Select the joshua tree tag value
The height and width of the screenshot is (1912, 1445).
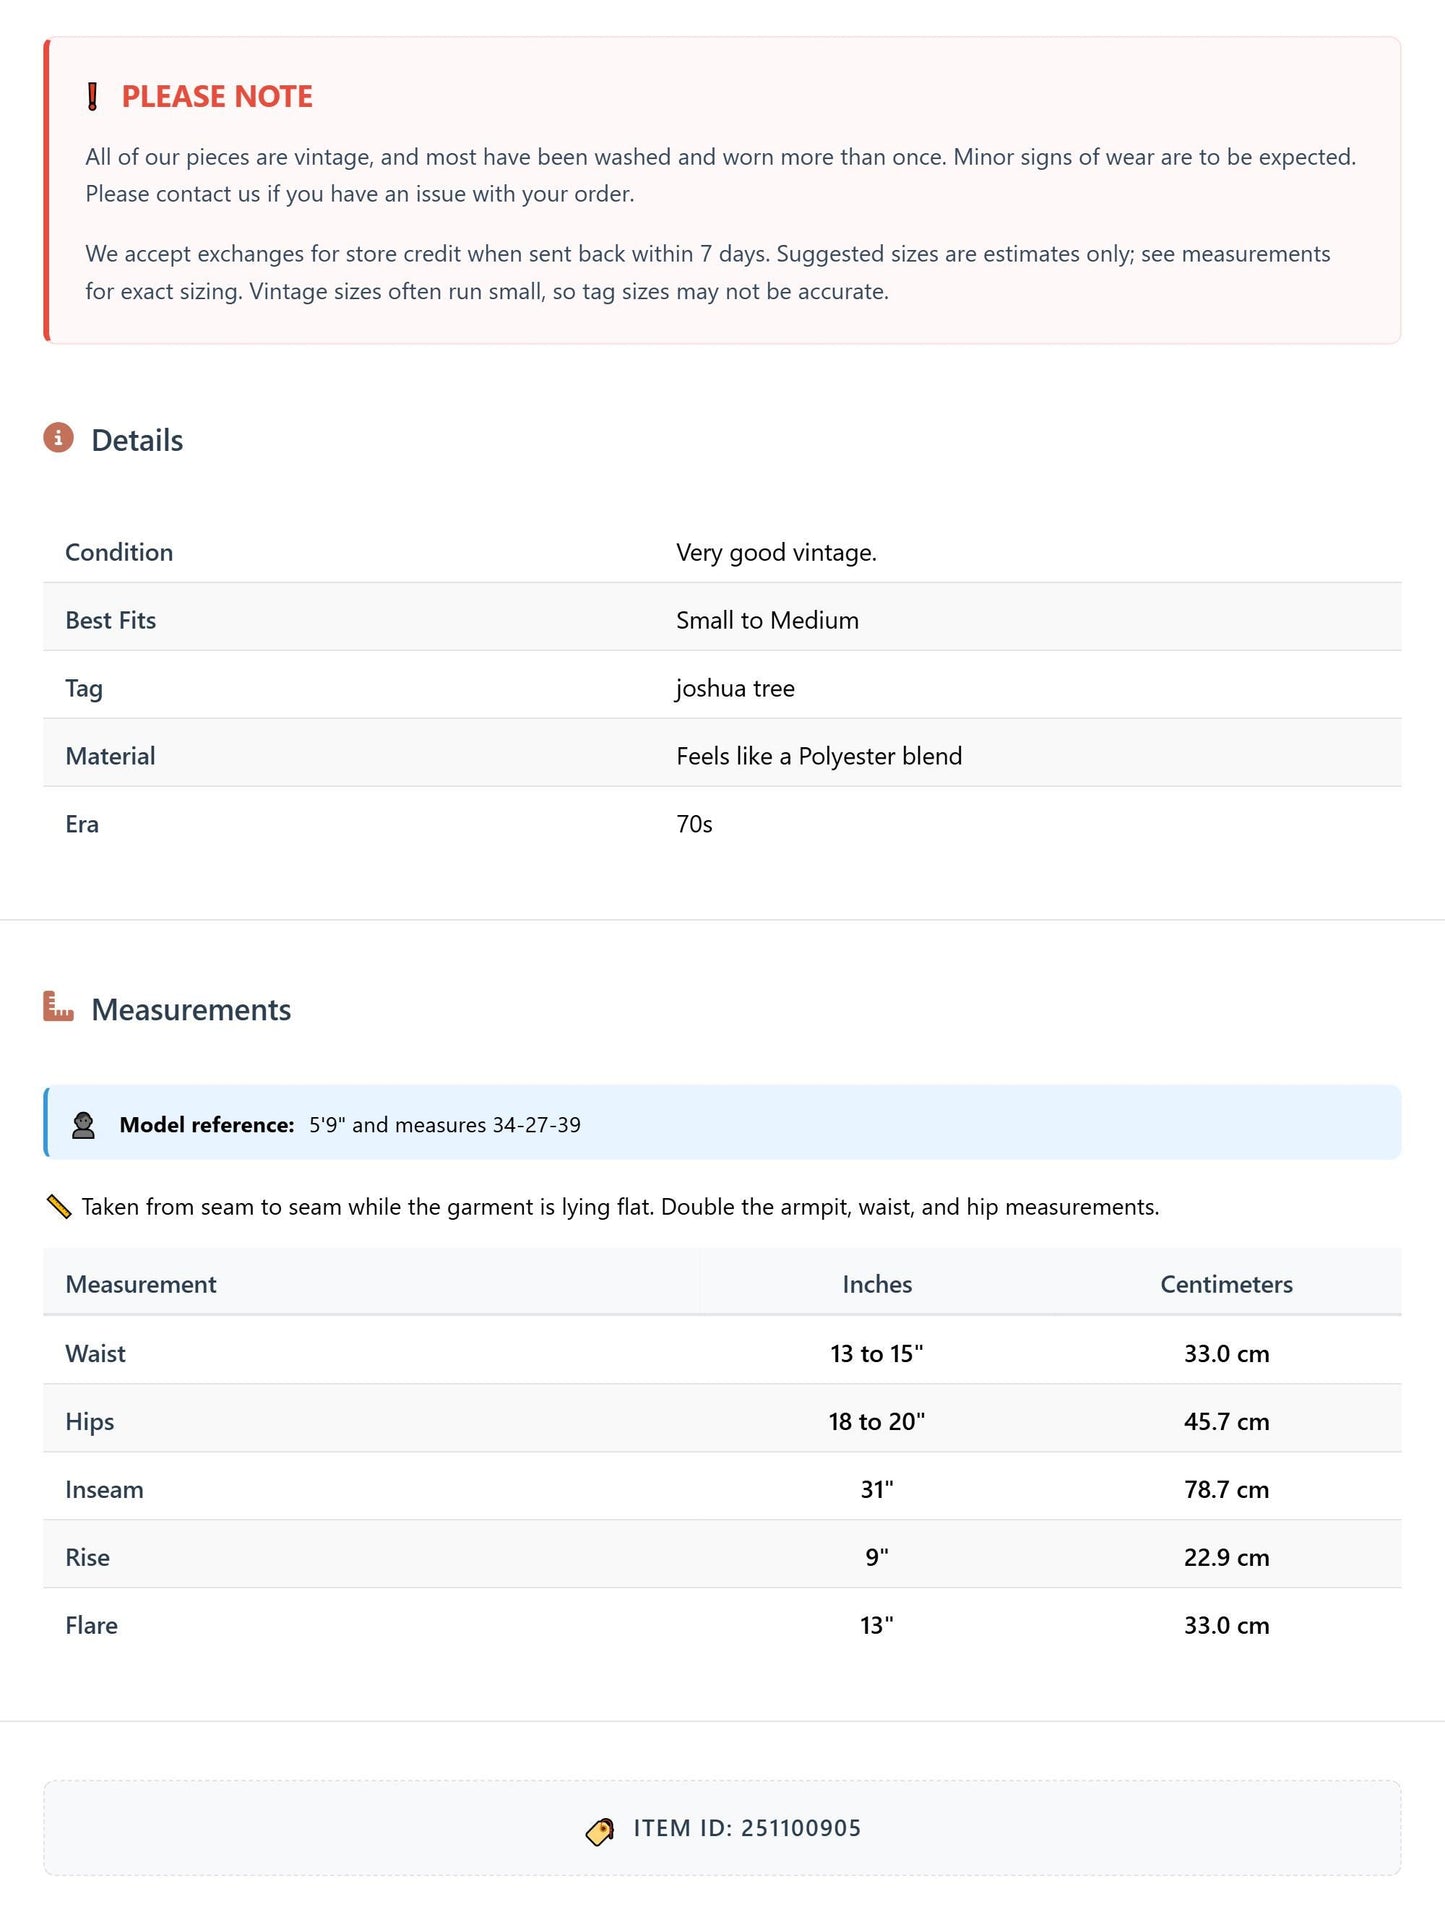735,688
